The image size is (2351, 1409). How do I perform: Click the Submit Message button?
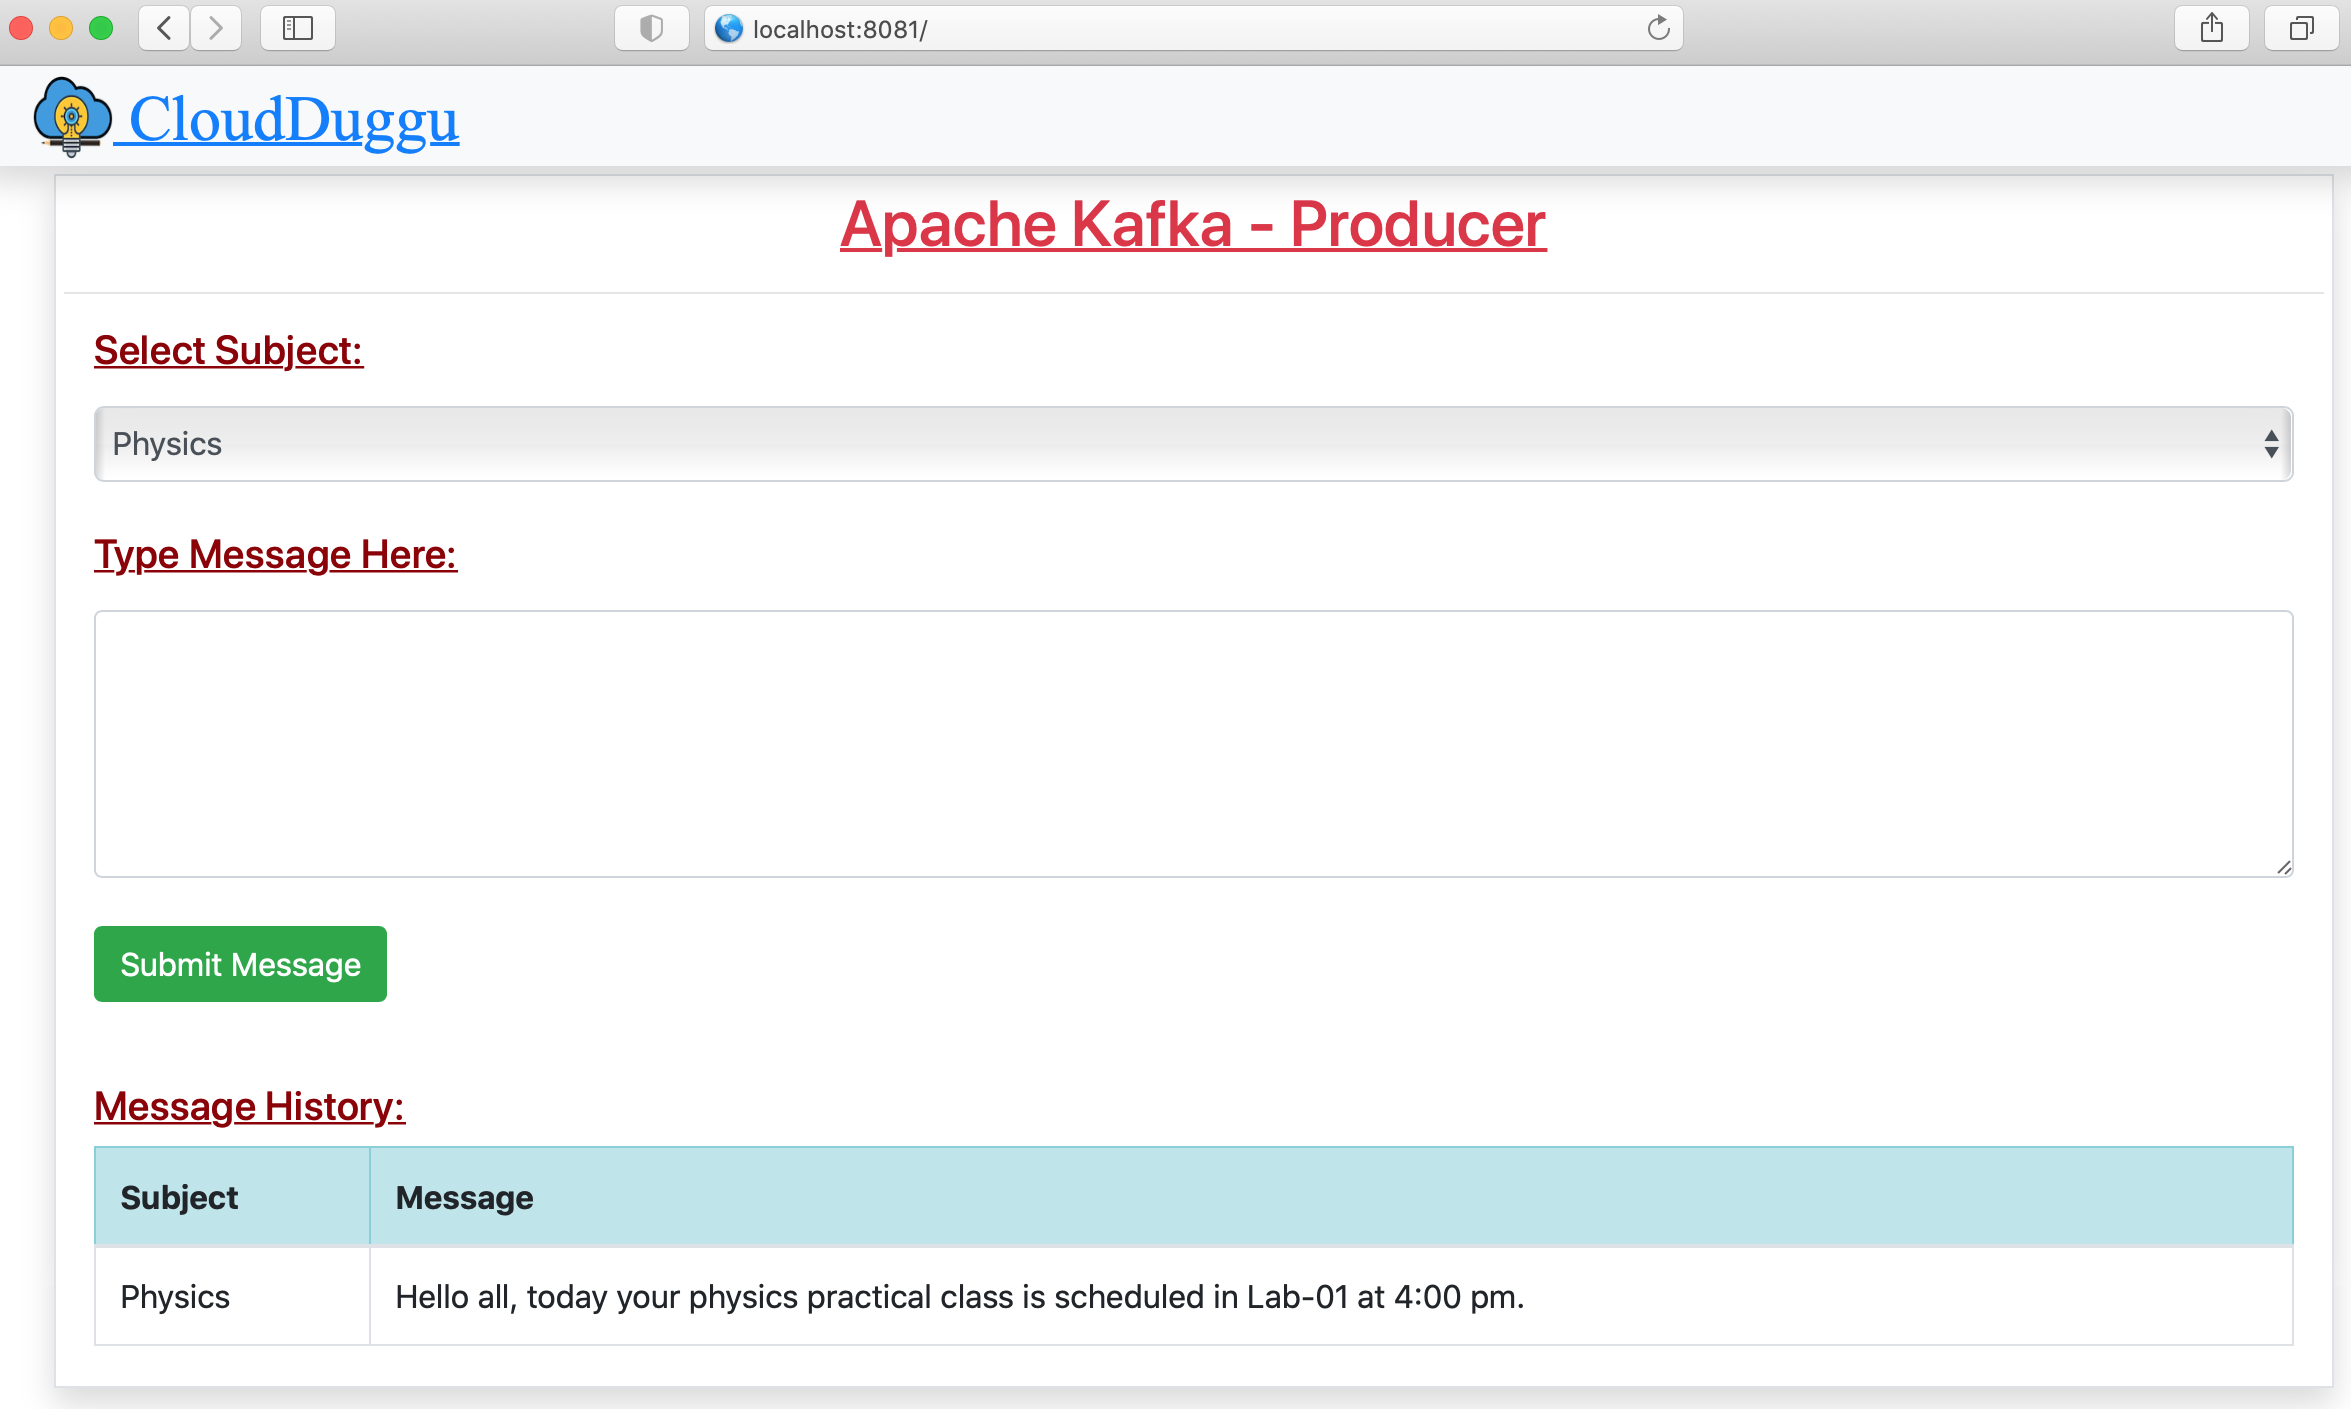click(240, 964)
